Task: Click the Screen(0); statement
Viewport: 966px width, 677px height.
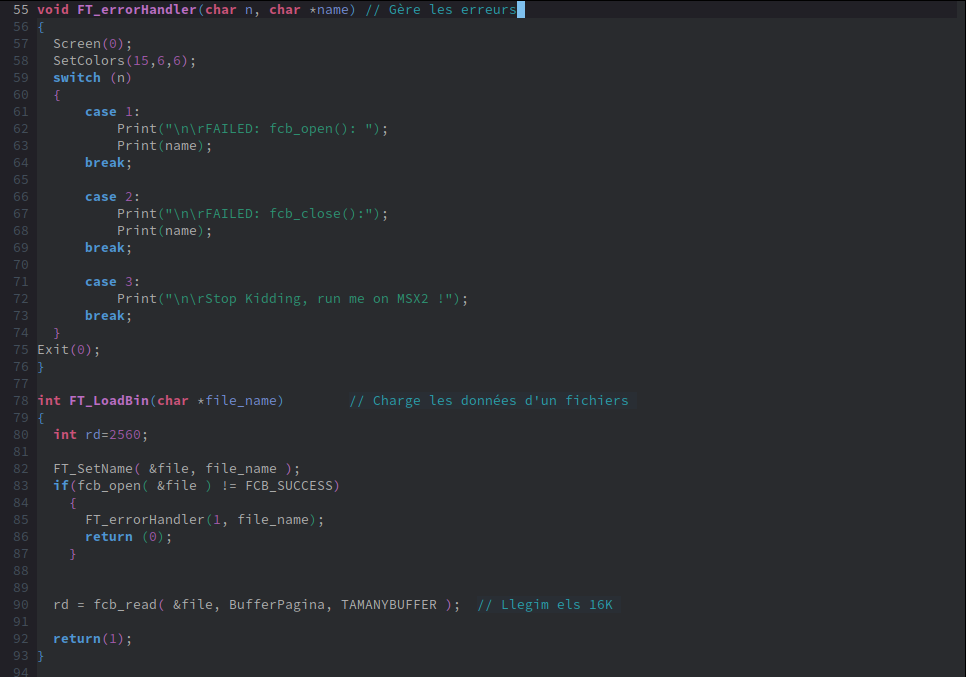Action: [x=92, y=44]
